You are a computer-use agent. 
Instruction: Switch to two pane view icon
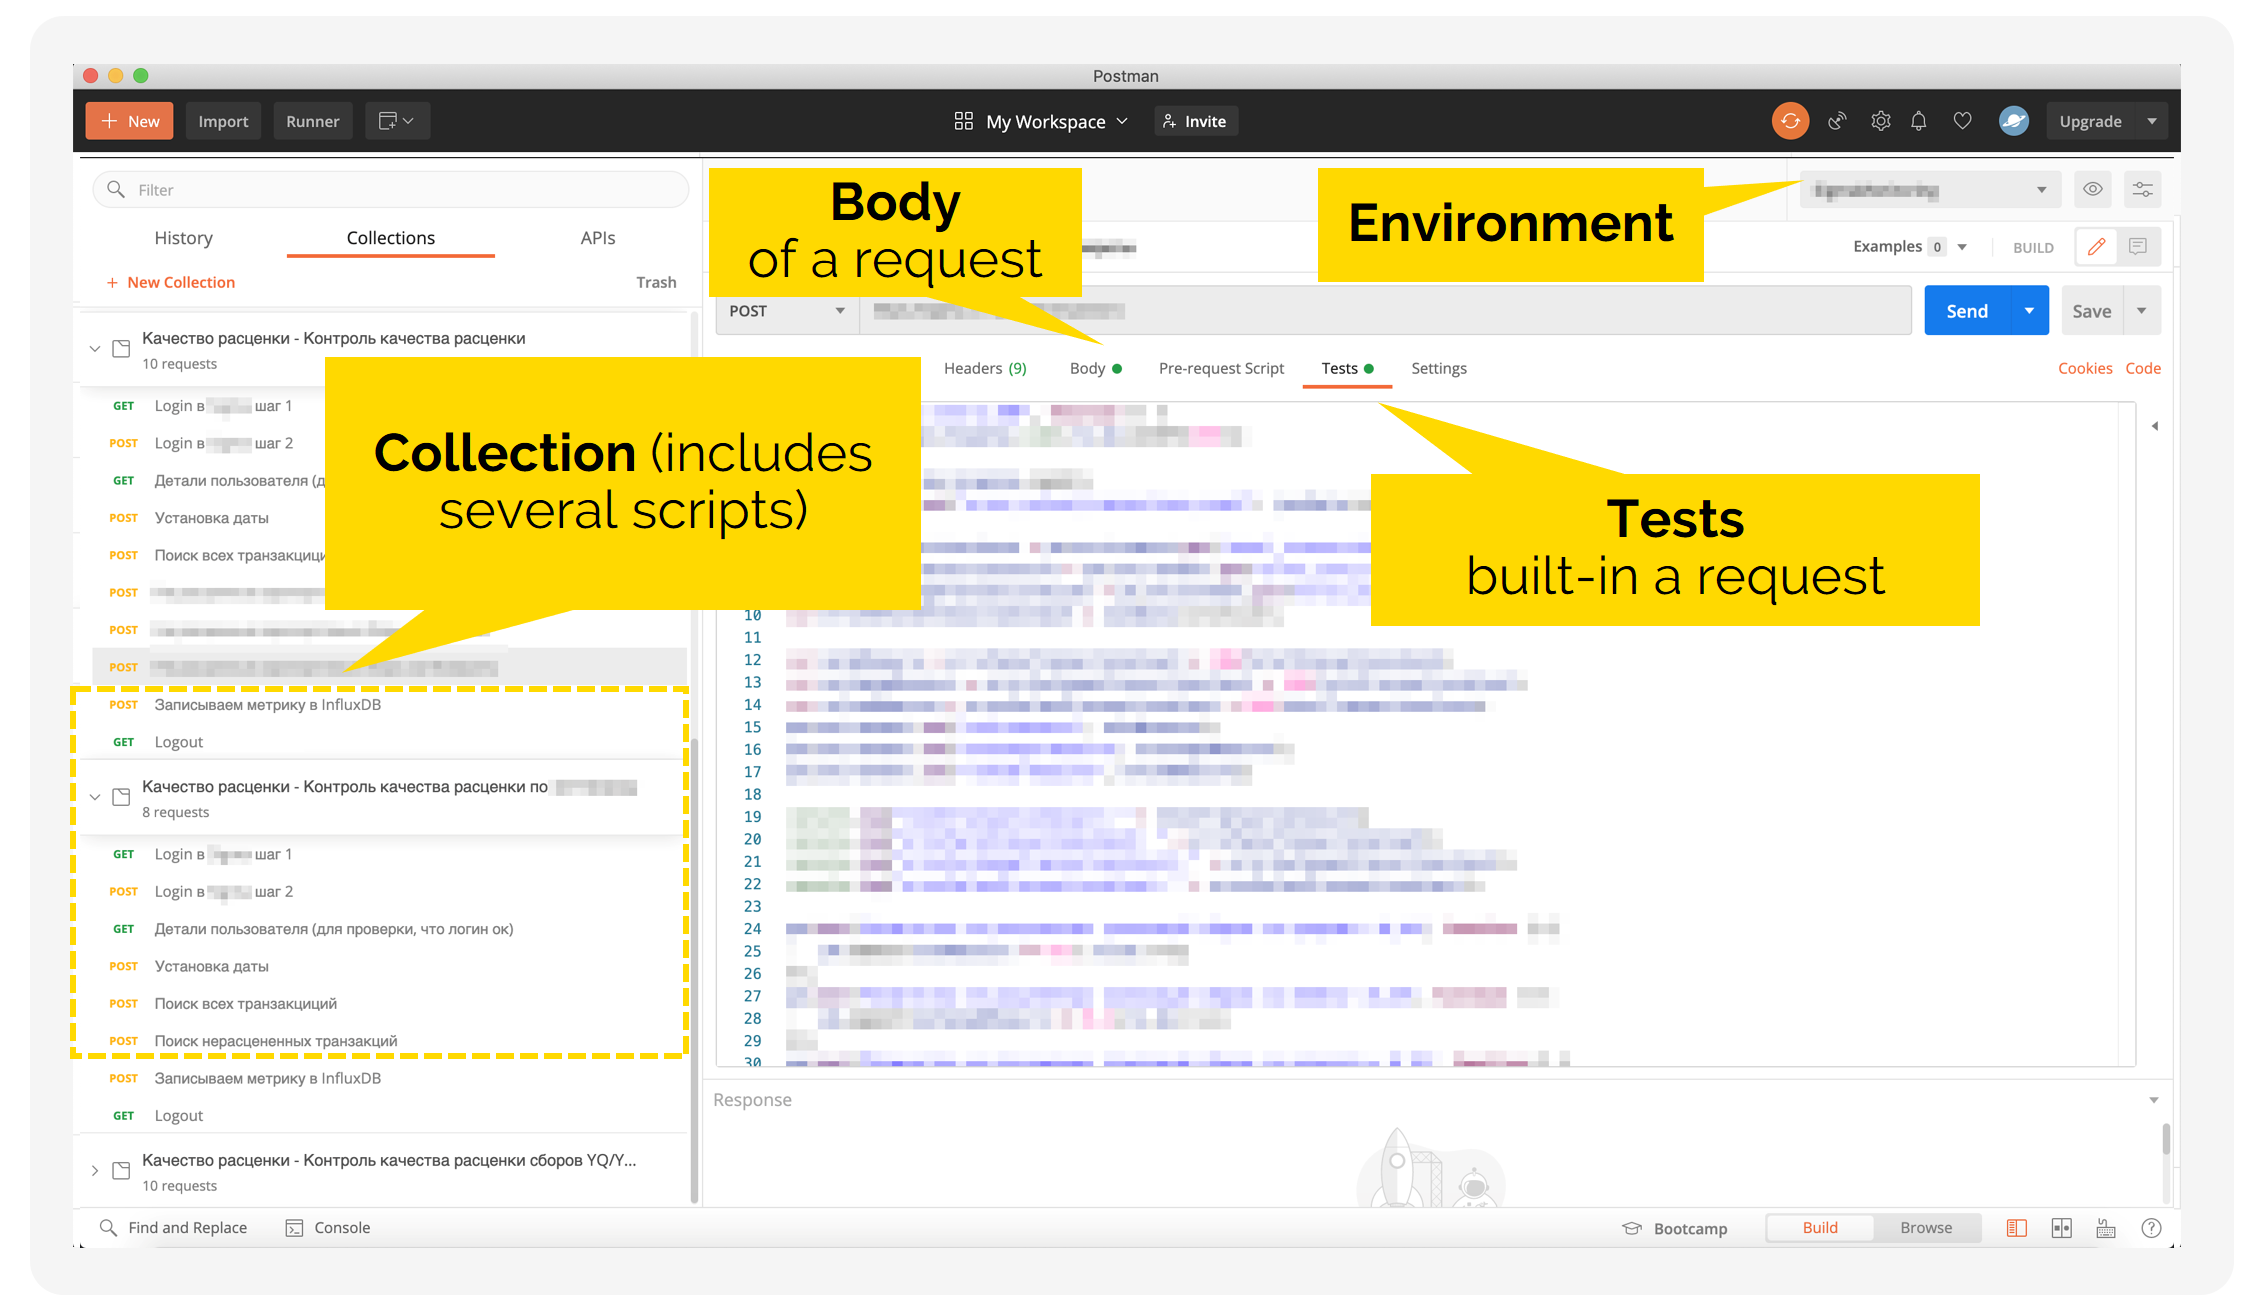pos(2061,1228)
